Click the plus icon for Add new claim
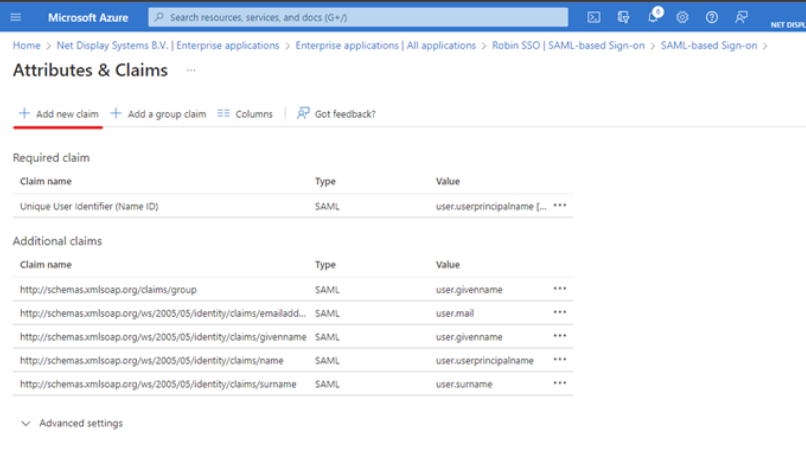This screenshot has width=806, height=455. pos(24,113)
